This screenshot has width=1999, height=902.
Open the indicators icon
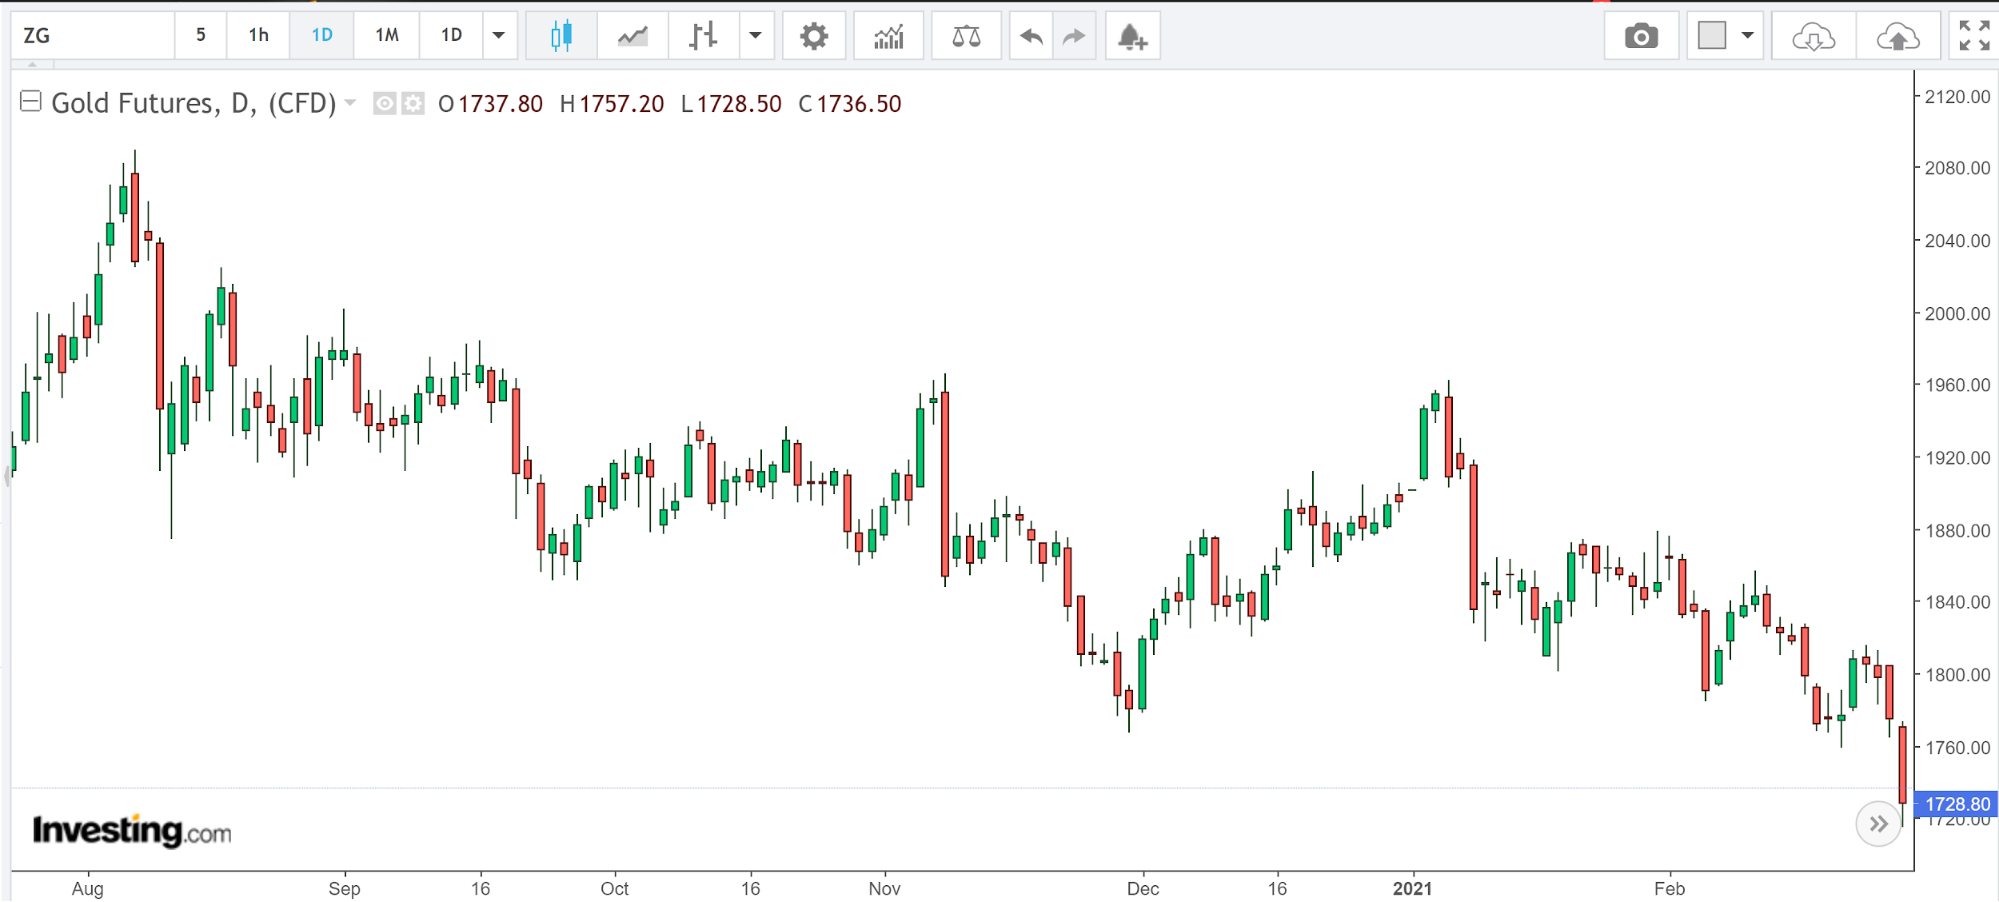[x=889, y=36]
